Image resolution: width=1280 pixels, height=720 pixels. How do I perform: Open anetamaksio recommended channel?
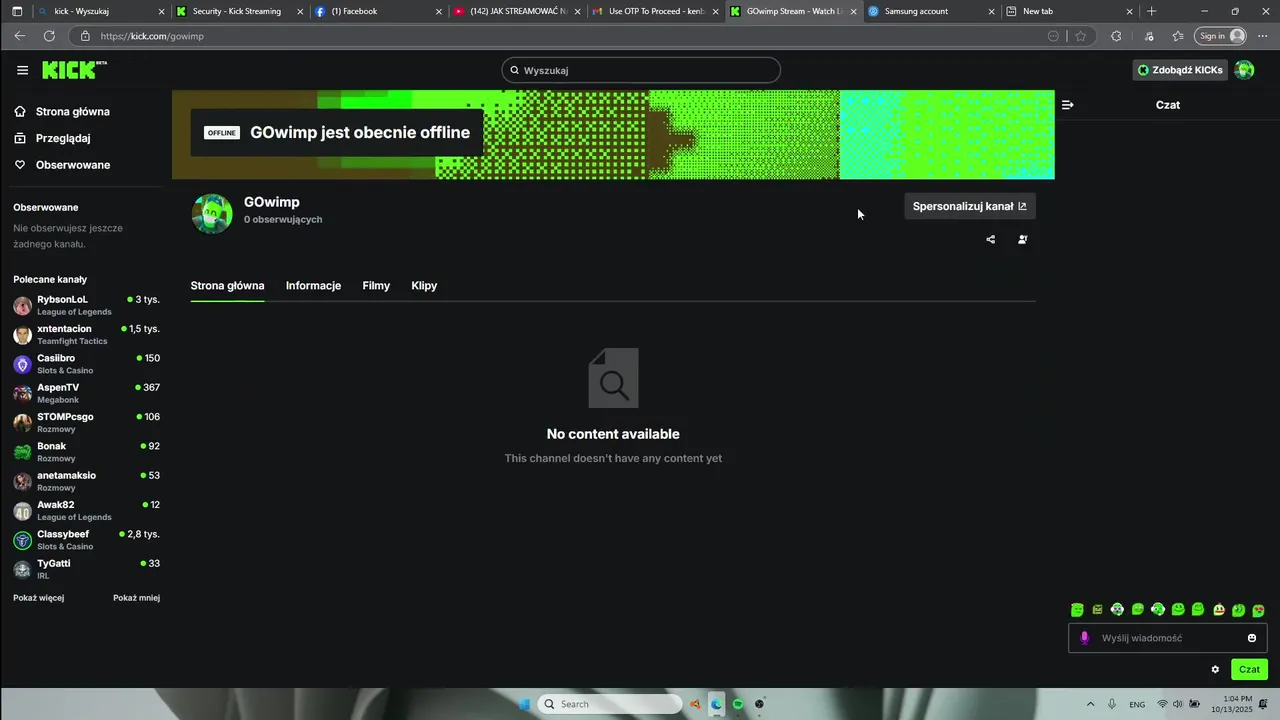click(x=86, y=481)
